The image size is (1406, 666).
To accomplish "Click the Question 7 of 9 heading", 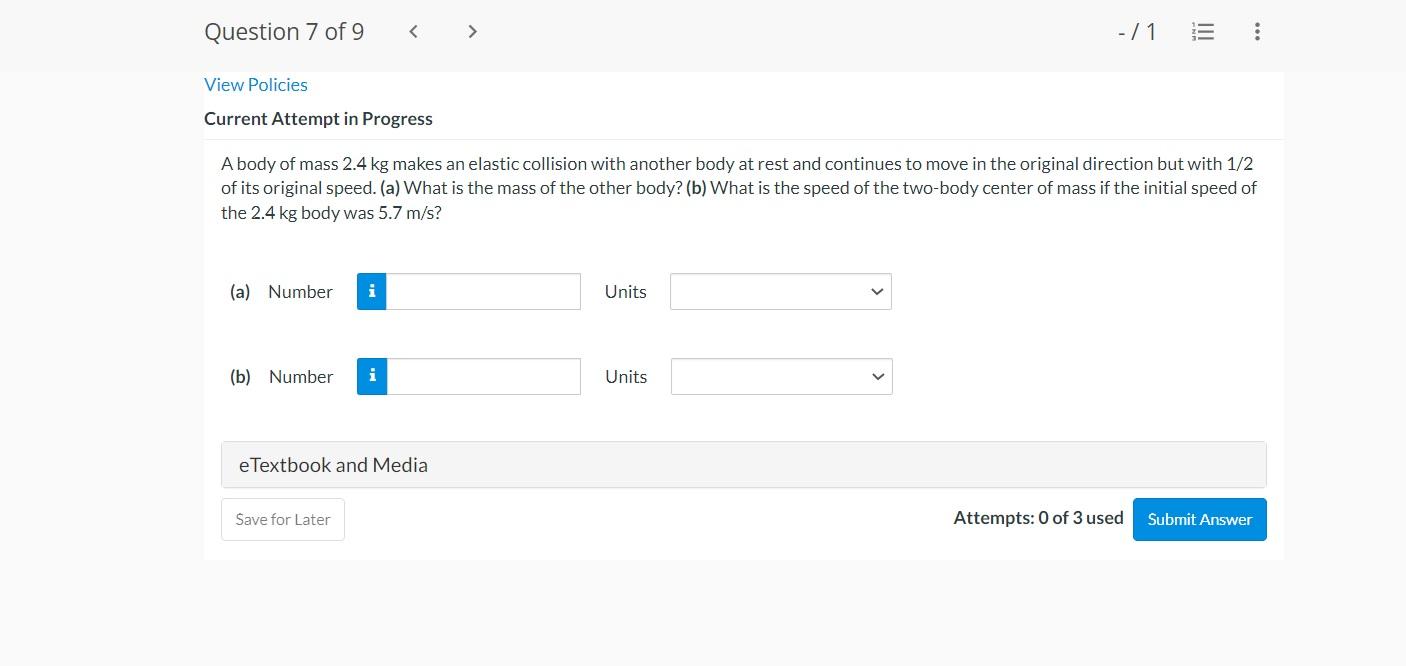I will (x=284, y=32).
